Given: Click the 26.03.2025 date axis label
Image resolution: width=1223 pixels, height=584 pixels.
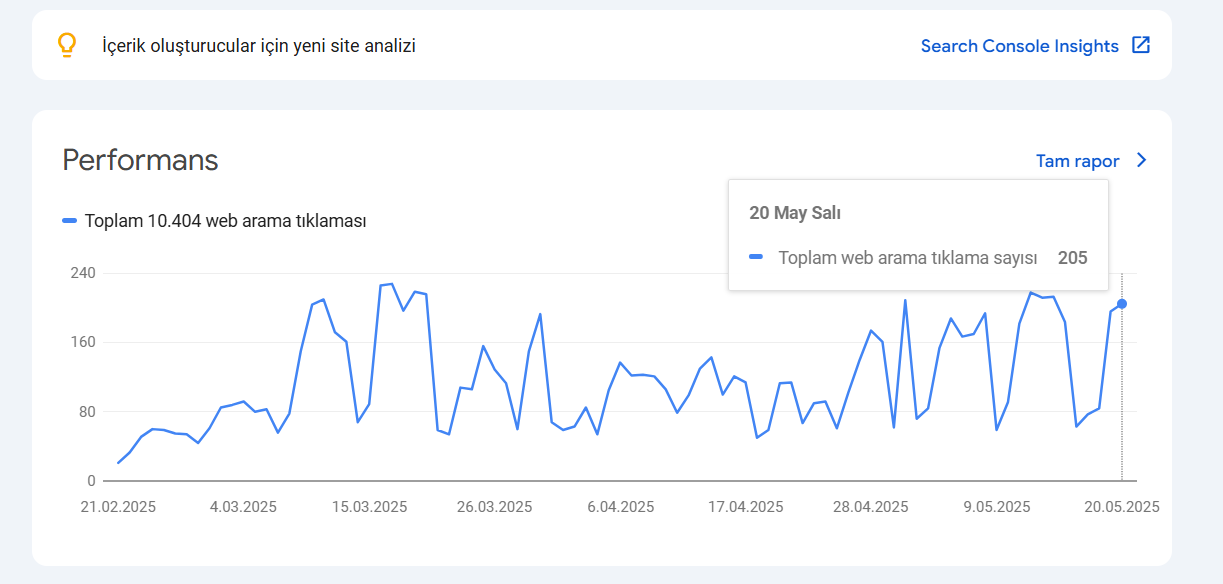Looking at the screenshot, I should point(494,507).
